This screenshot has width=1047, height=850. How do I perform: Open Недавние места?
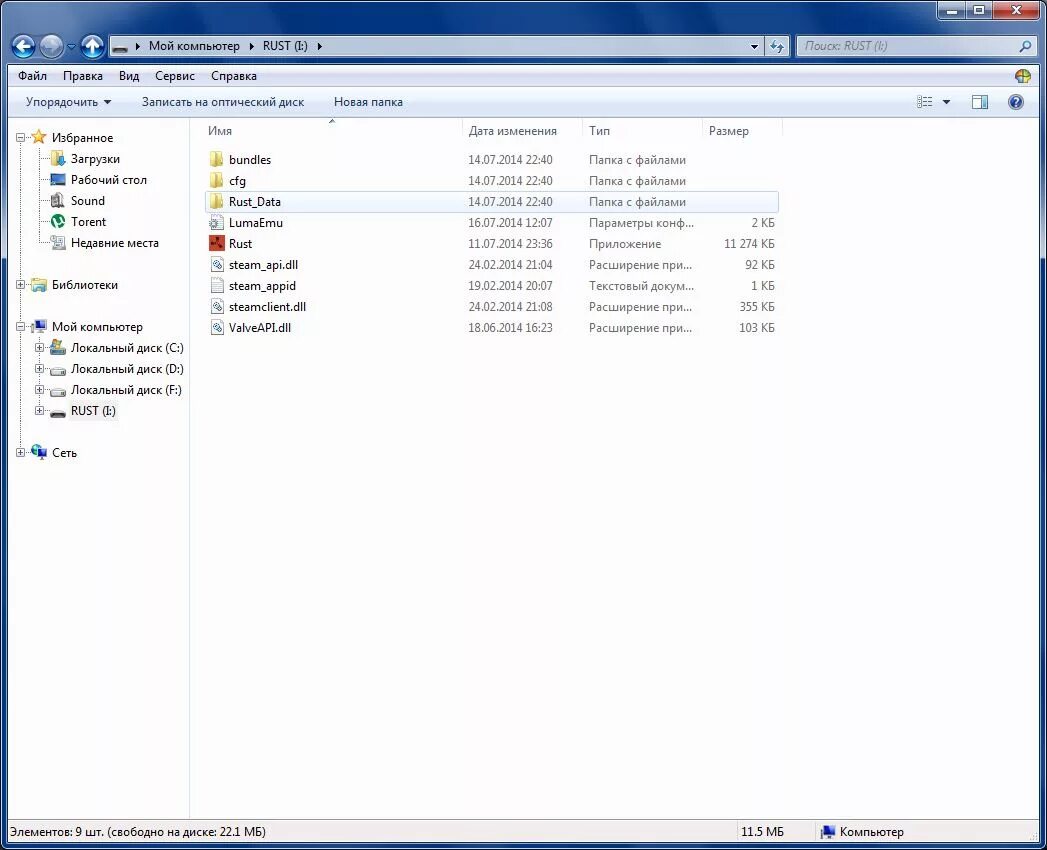pos(114,243)
